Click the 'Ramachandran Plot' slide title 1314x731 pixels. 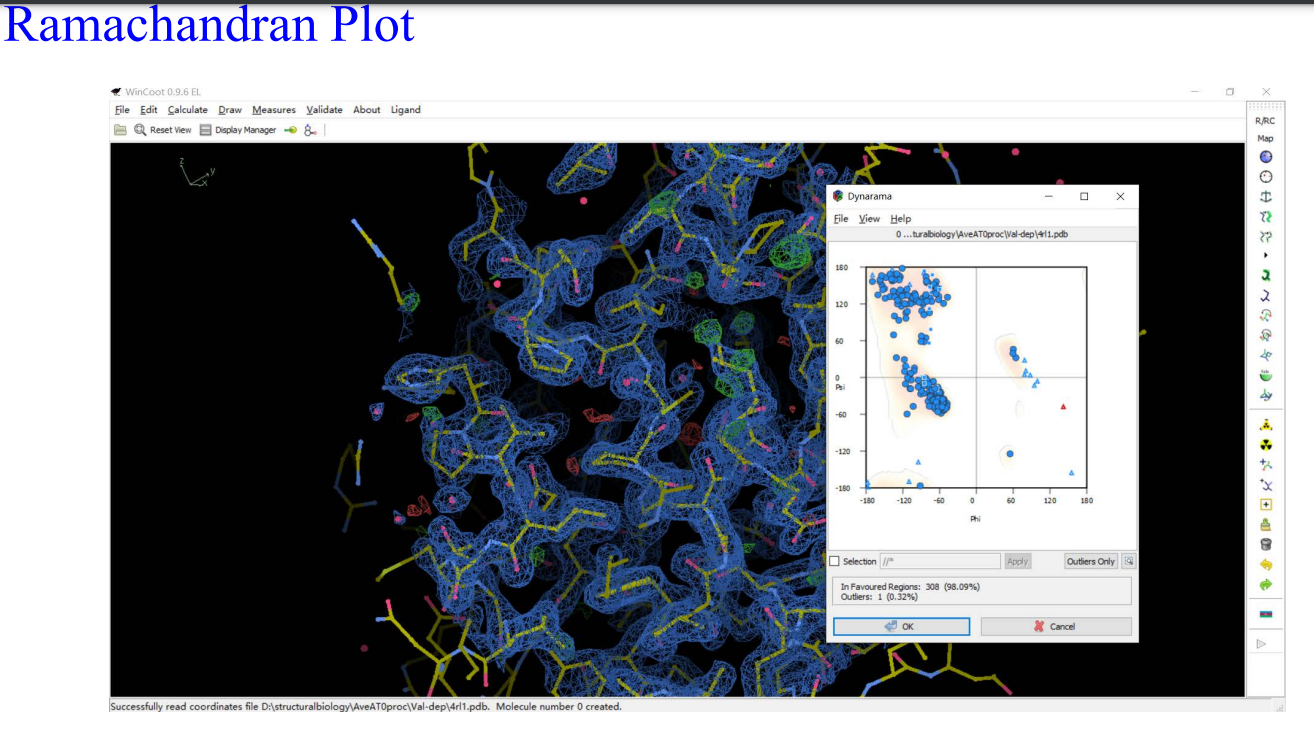tap(209, 25)
